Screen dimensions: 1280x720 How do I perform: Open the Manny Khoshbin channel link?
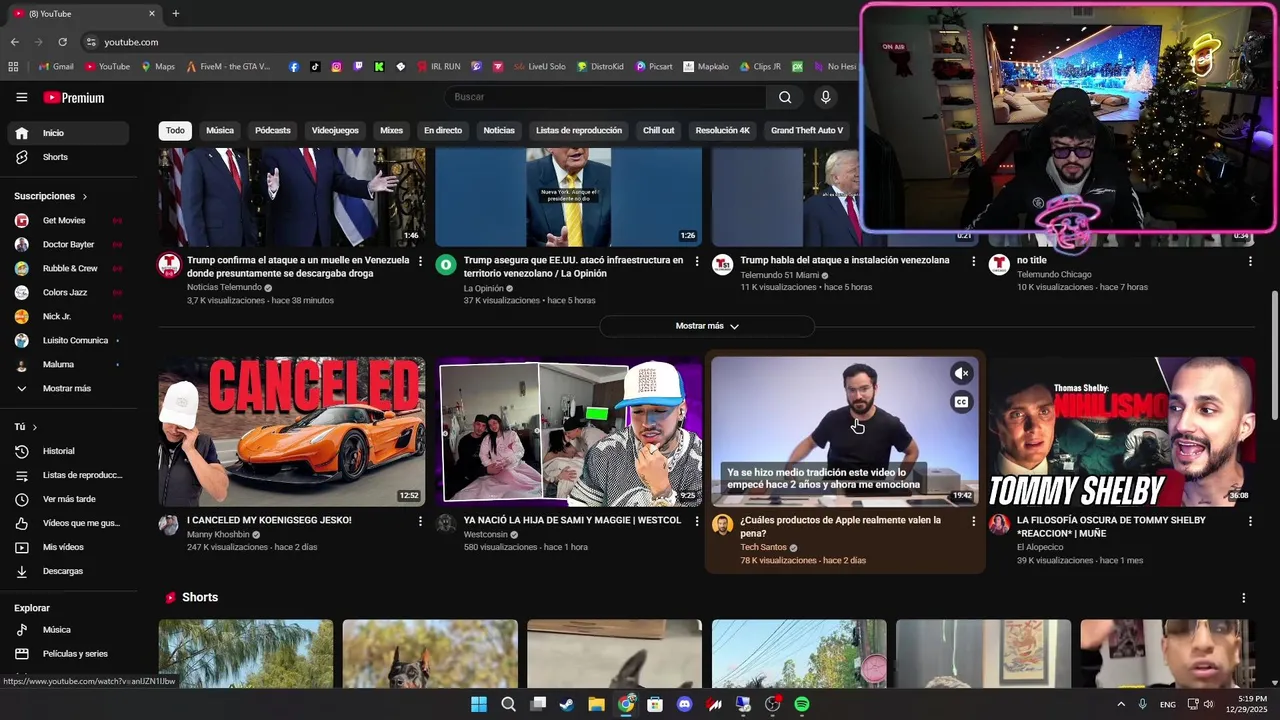pyautogui.click(x=218, y=534)
